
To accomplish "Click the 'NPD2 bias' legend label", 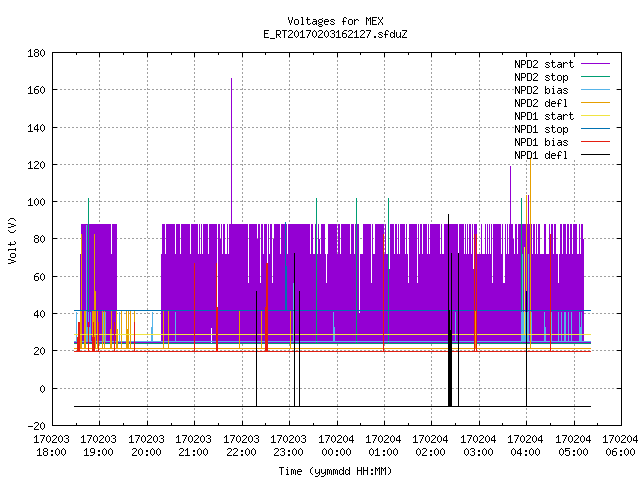I will tap(541, 90).
